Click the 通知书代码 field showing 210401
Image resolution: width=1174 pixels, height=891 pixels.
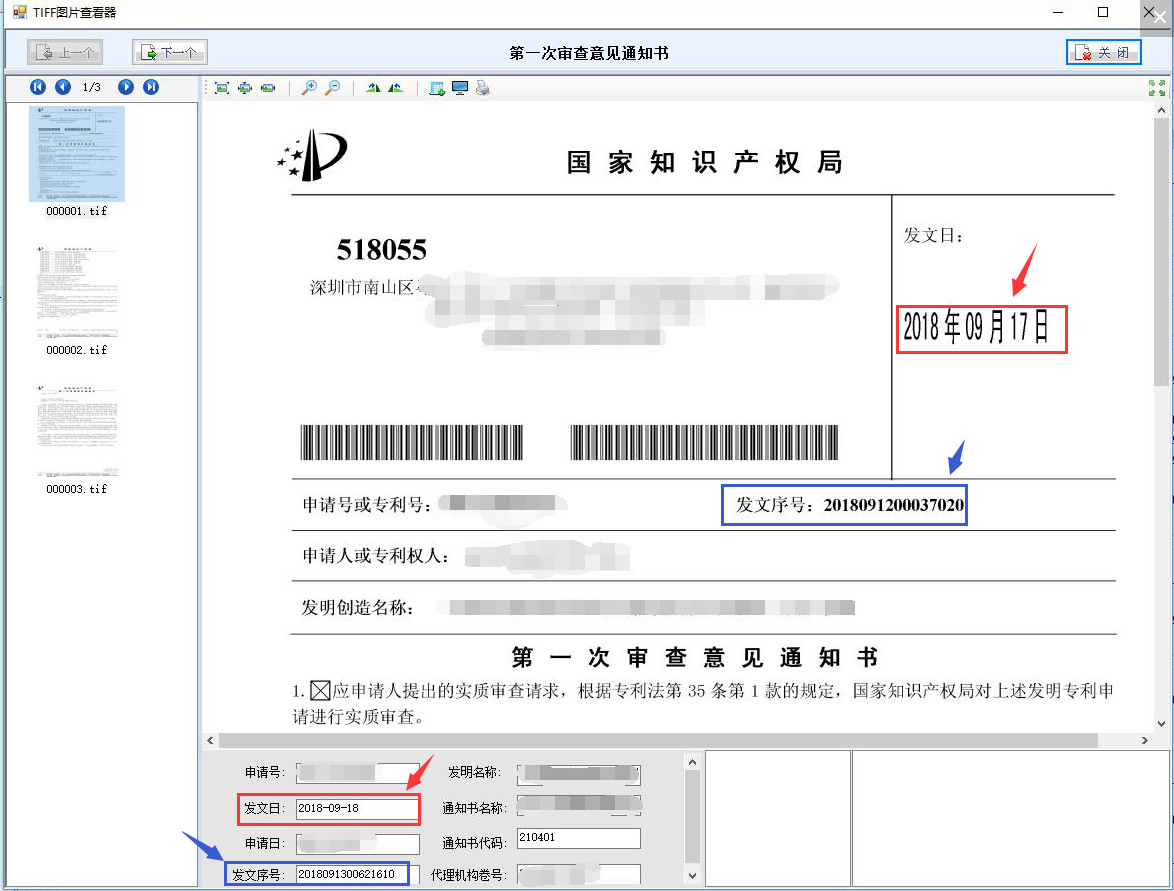pyautogui.click(x=579, y=838)
